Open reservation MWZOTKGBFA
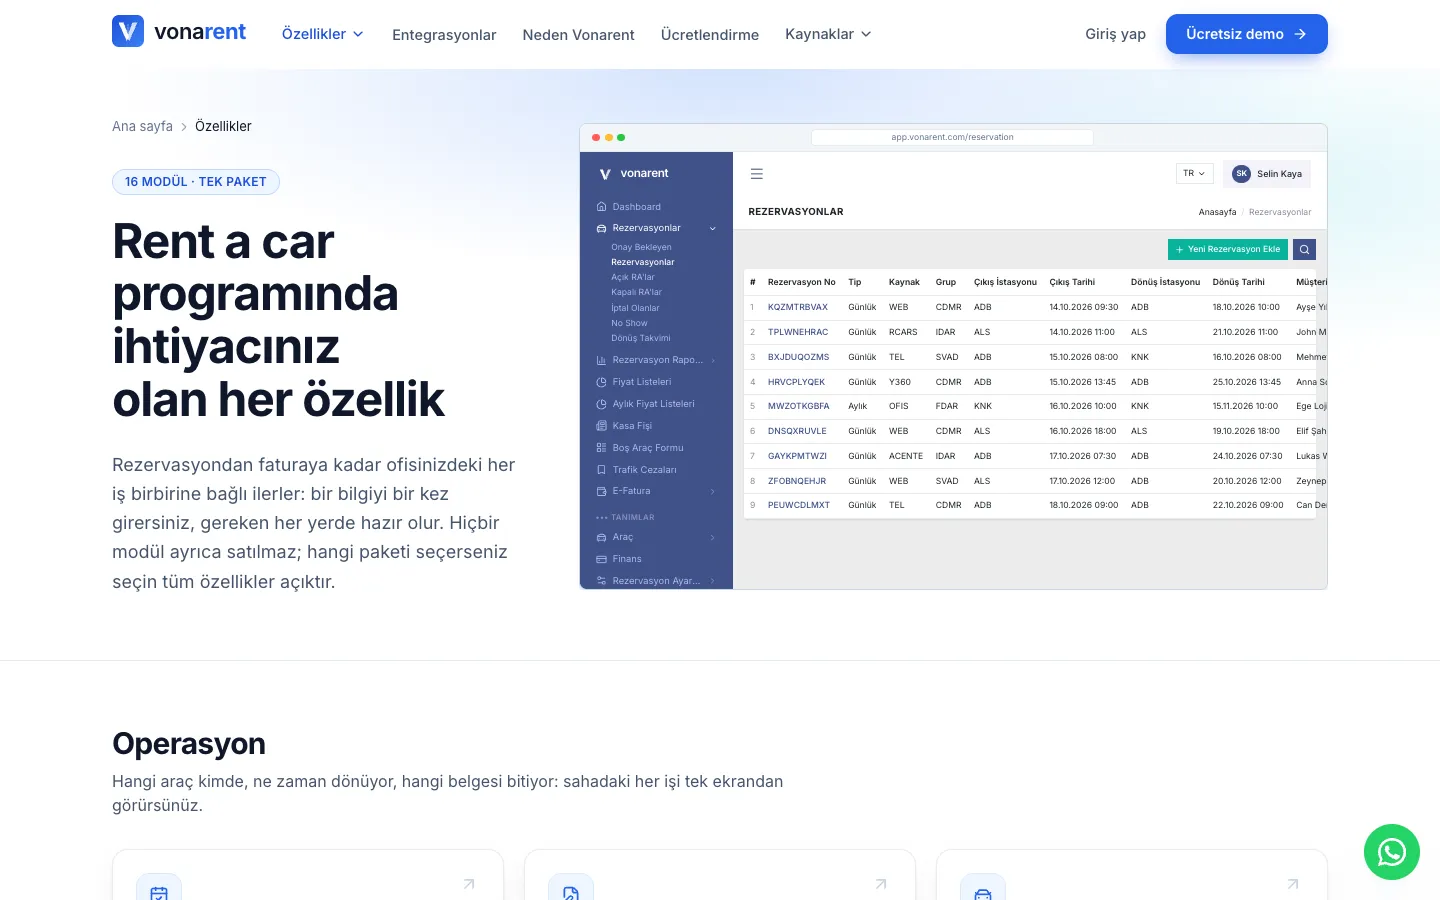 click(x=799, y=406)
